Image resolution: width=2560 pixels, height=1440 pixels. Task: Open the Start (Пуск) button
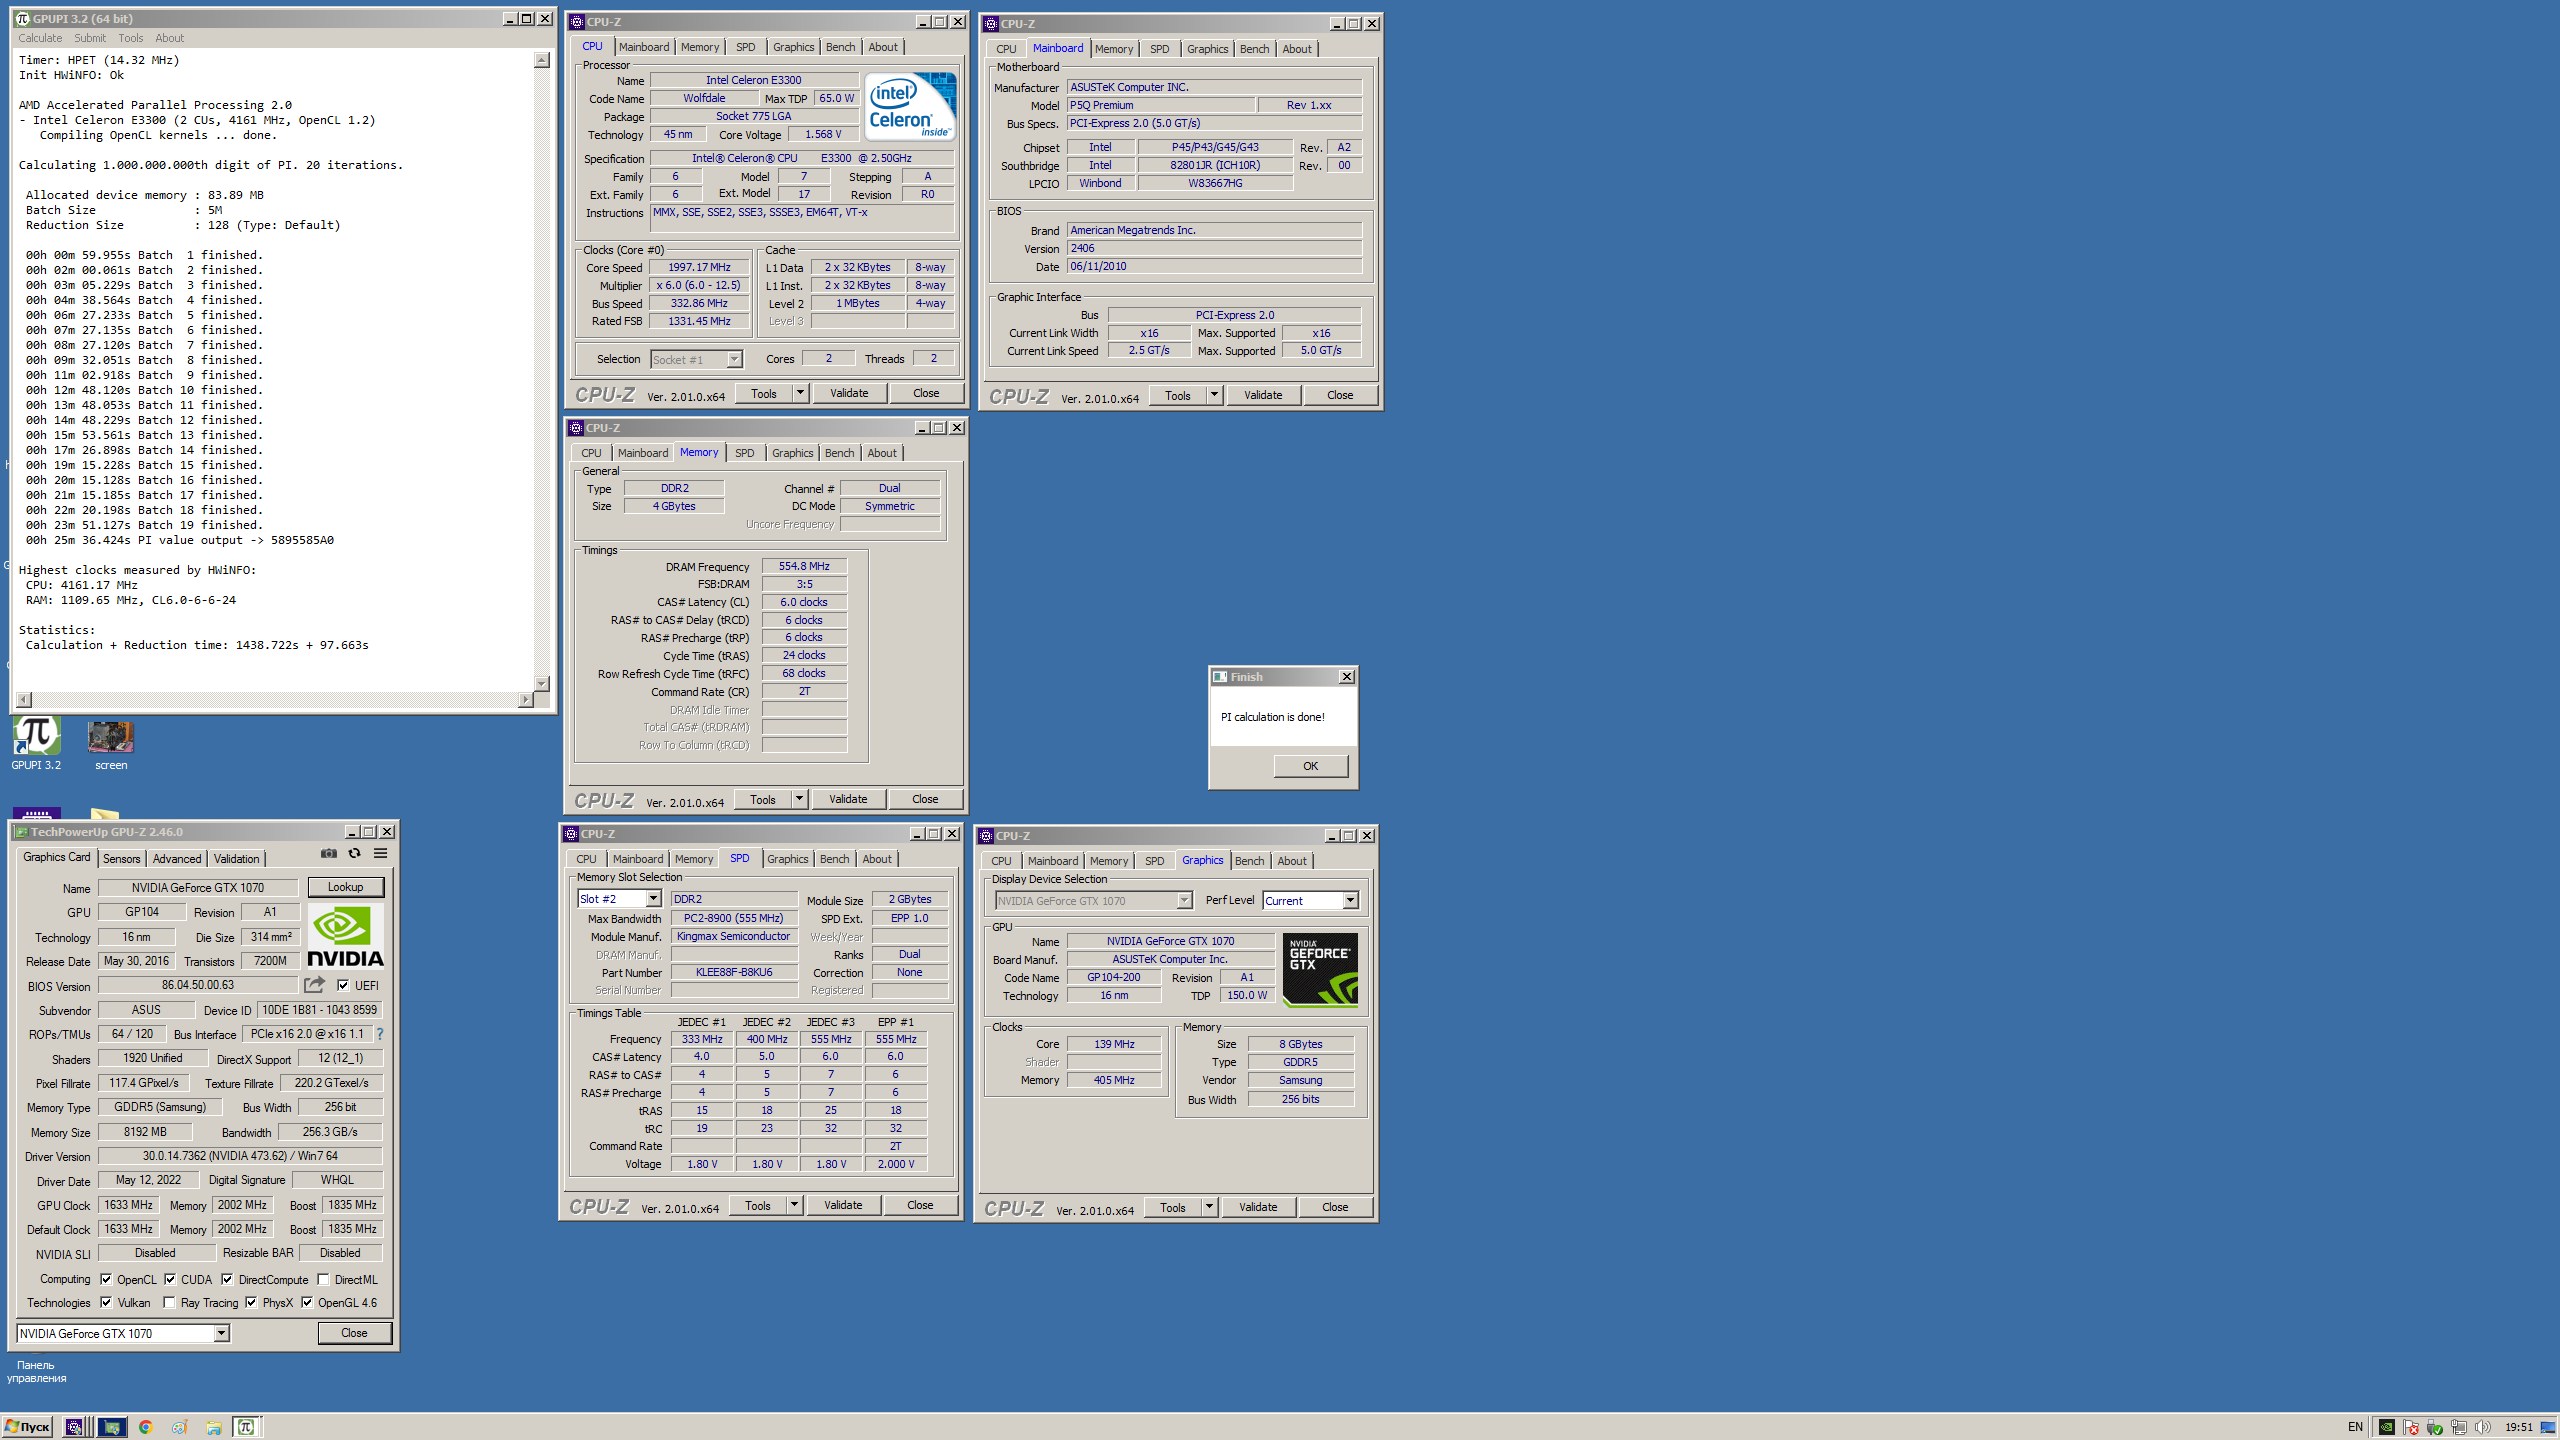[27, 1427]
